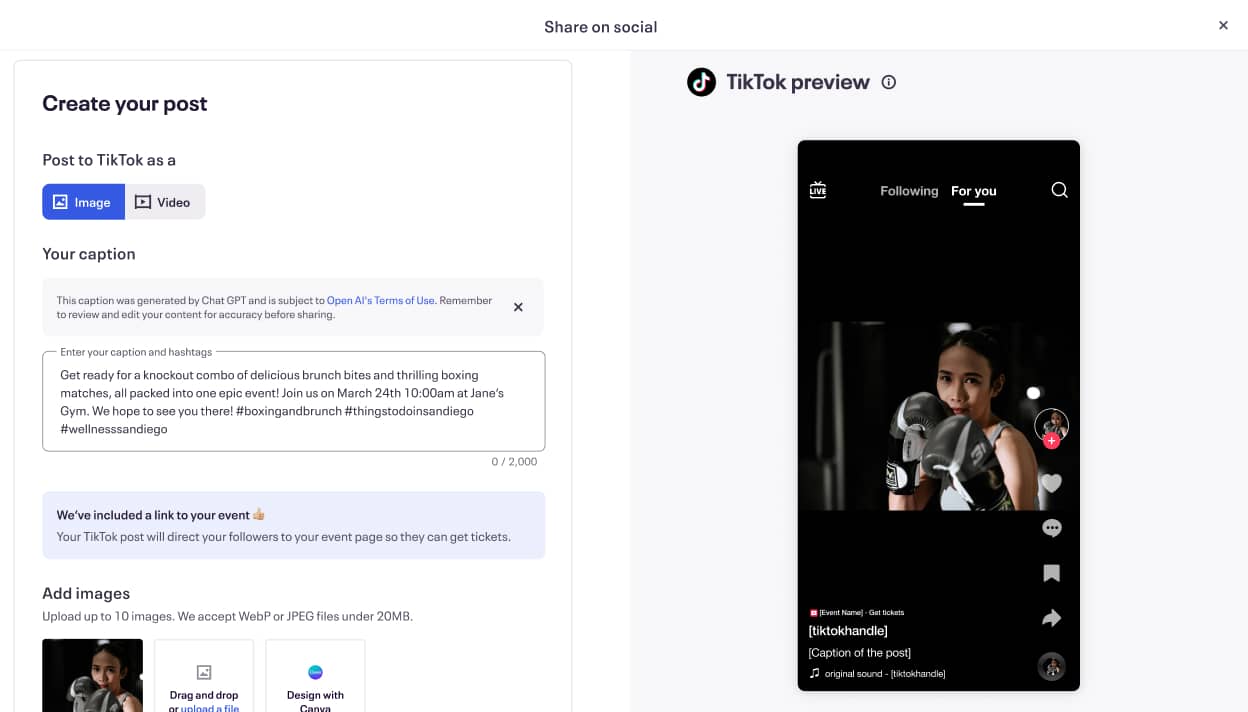The image size is (1248, 712).
Task: Open the Following tab in preview
Action: click(x=909, y=191)
